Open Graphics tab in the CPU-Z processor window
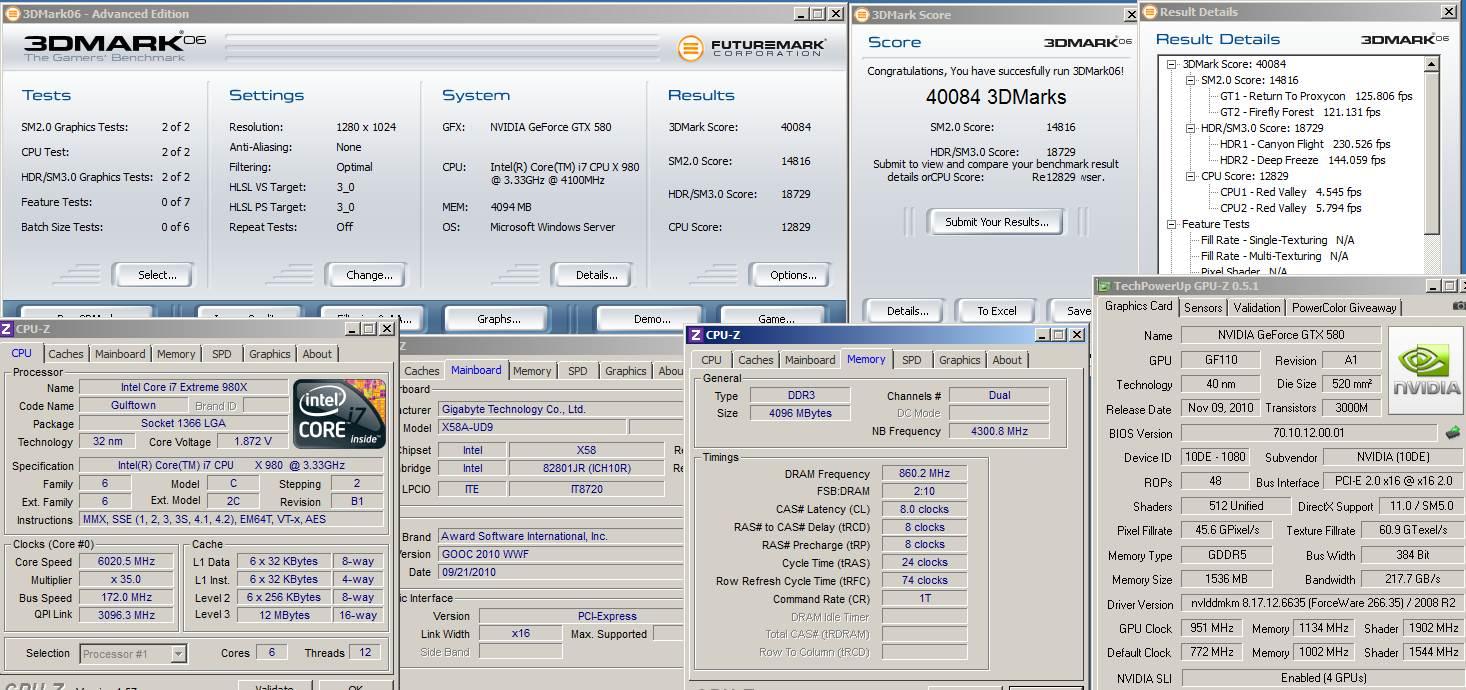1466x690 pixels. pyautogui.click(x=270, y=354)
